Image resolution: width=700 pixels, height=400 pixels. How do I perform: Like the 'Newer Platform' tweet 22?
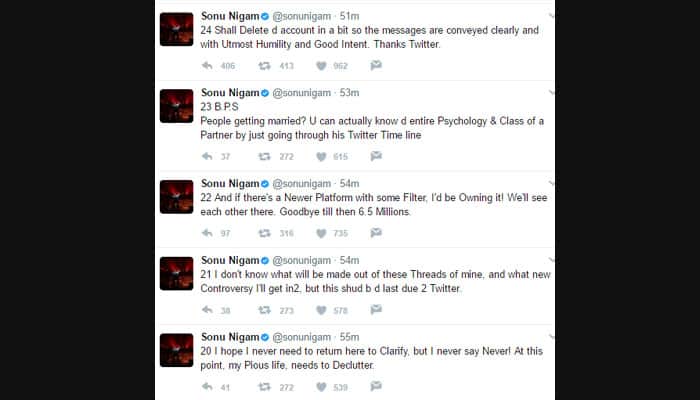pyautogui.click(x=322, y=232)
